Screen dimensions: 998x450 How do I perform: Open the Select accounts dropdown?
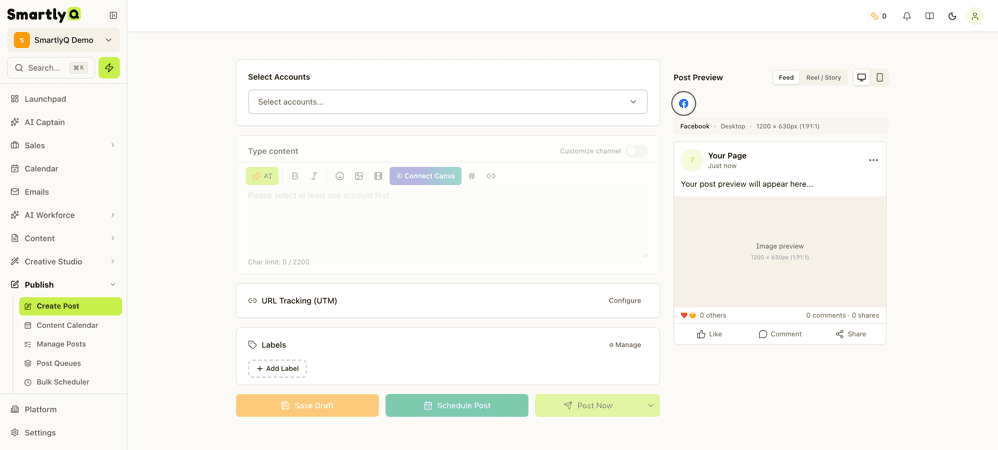click(447, 102)
